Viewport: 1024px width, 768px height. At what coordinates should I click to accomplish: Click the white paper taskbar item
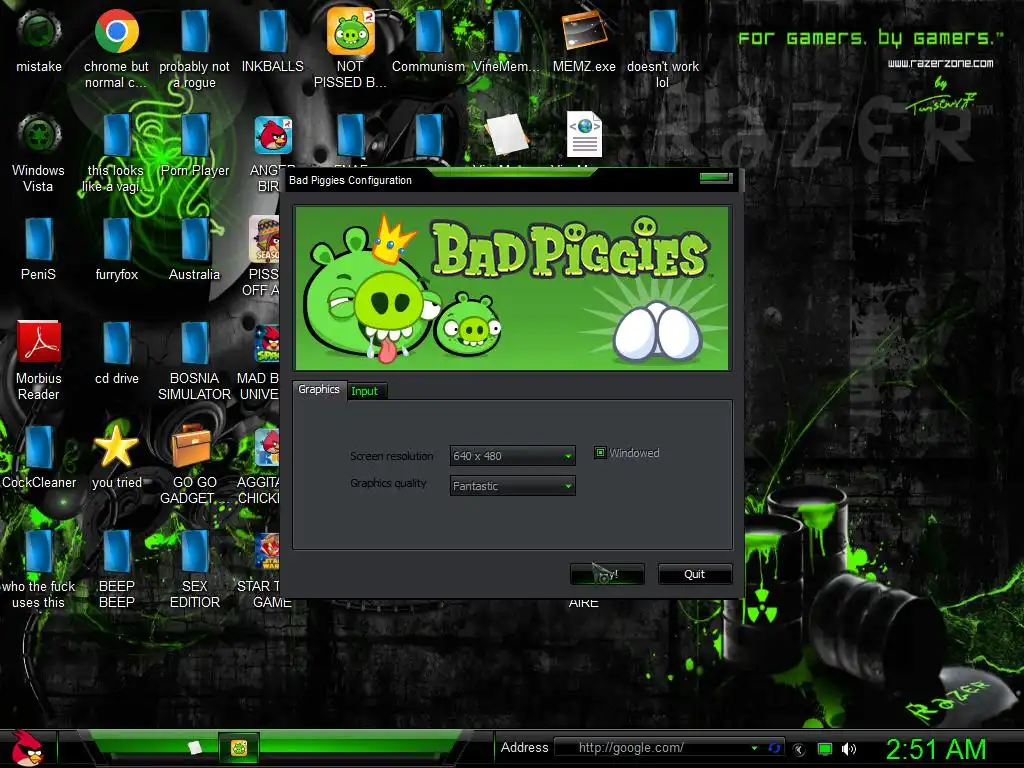194,748
